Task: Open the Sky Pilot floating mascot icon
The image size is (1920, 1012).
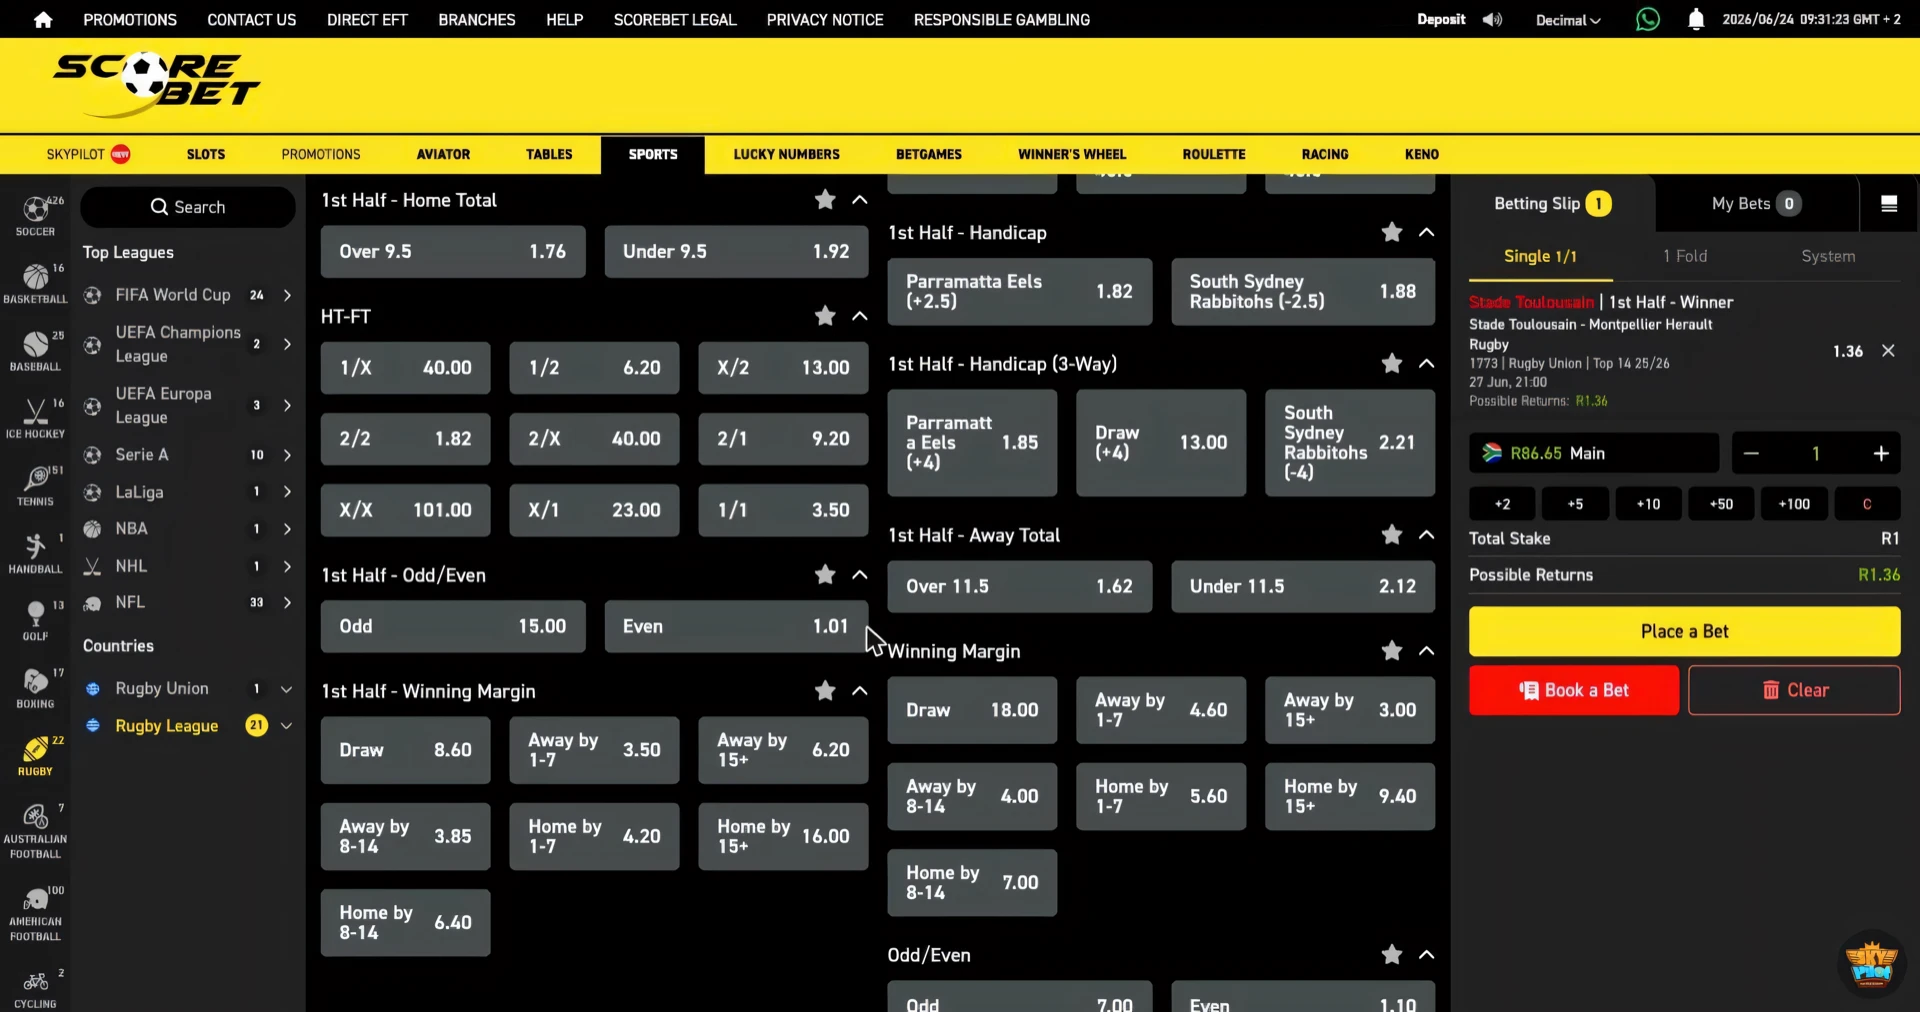Action: [1871, 965]
